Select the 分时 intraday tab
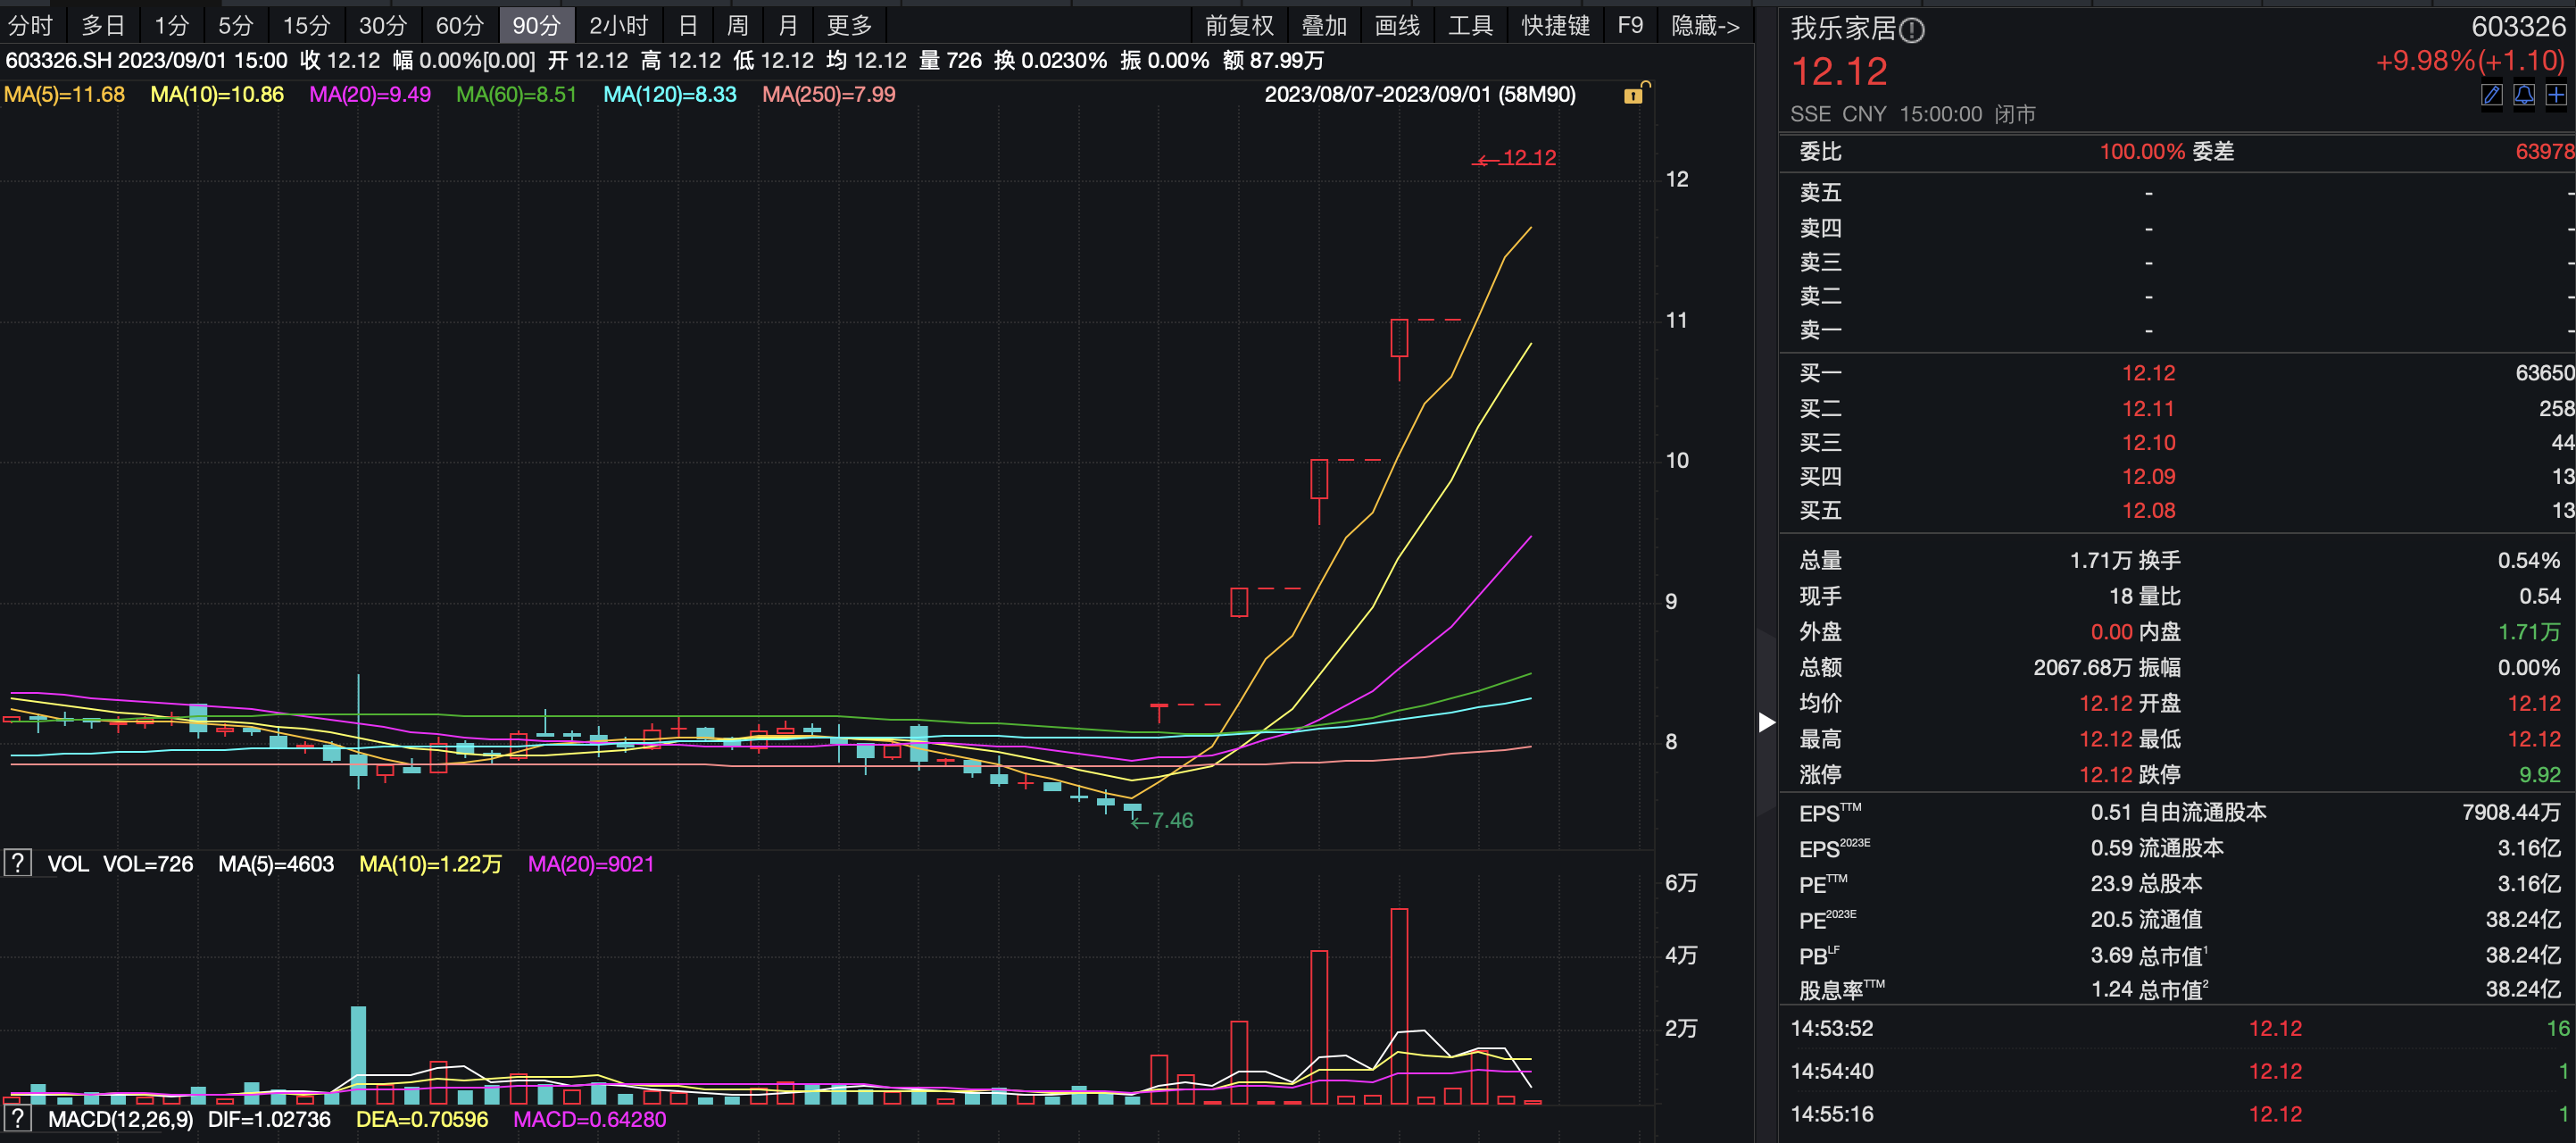Image resolution: width=2576 pixels, height=1143 pixels. tap(30, 26)
